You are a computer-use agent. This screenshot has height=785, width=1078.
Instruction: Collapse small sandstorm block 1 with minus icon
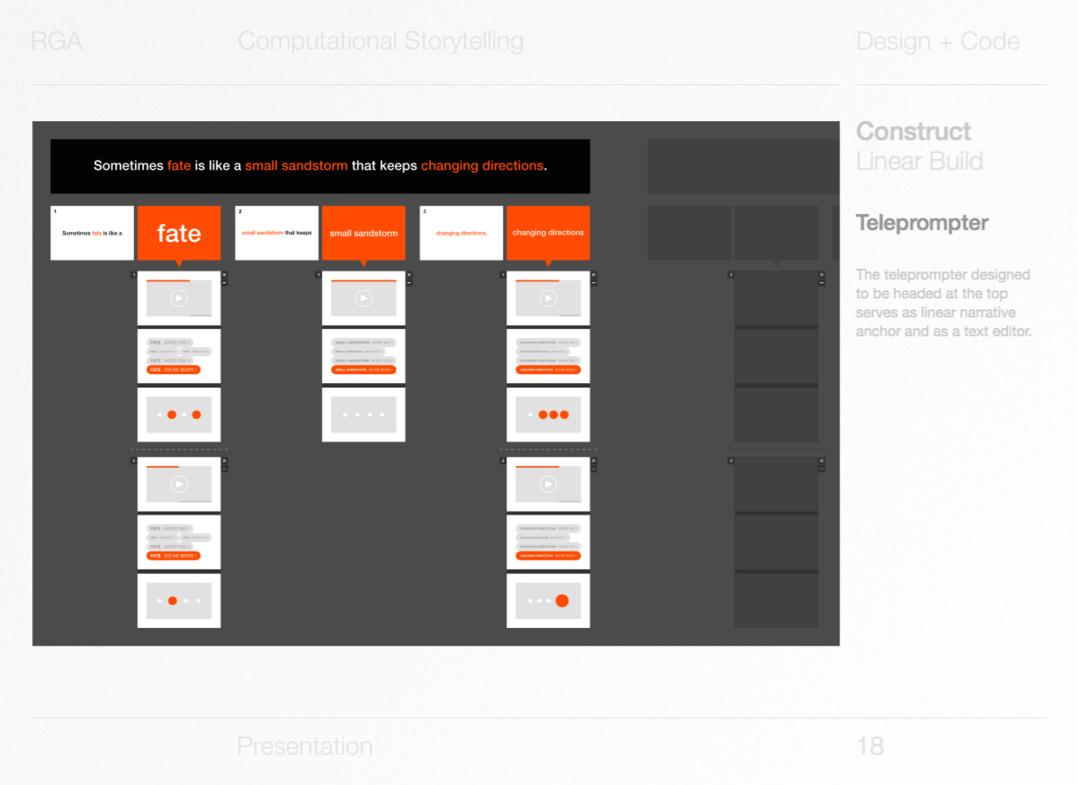(409, 283)
